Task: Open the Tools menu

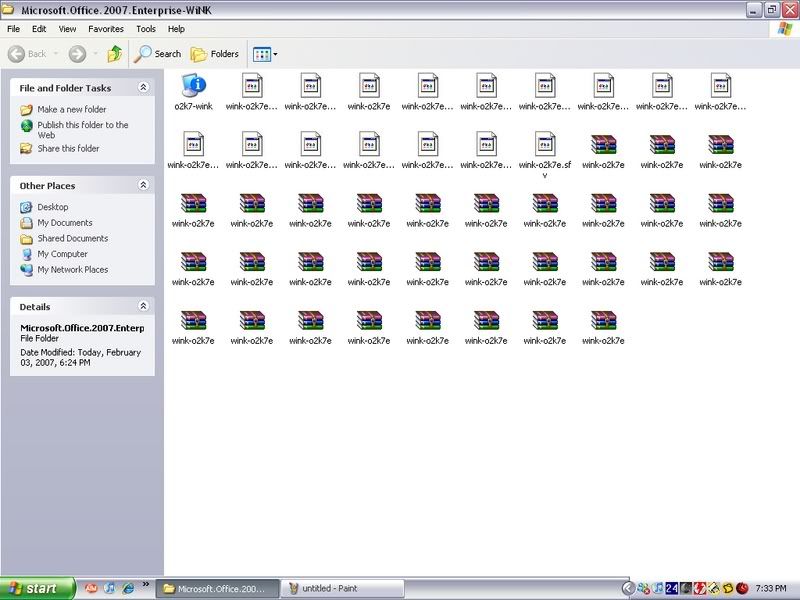Action: [146, 29]
